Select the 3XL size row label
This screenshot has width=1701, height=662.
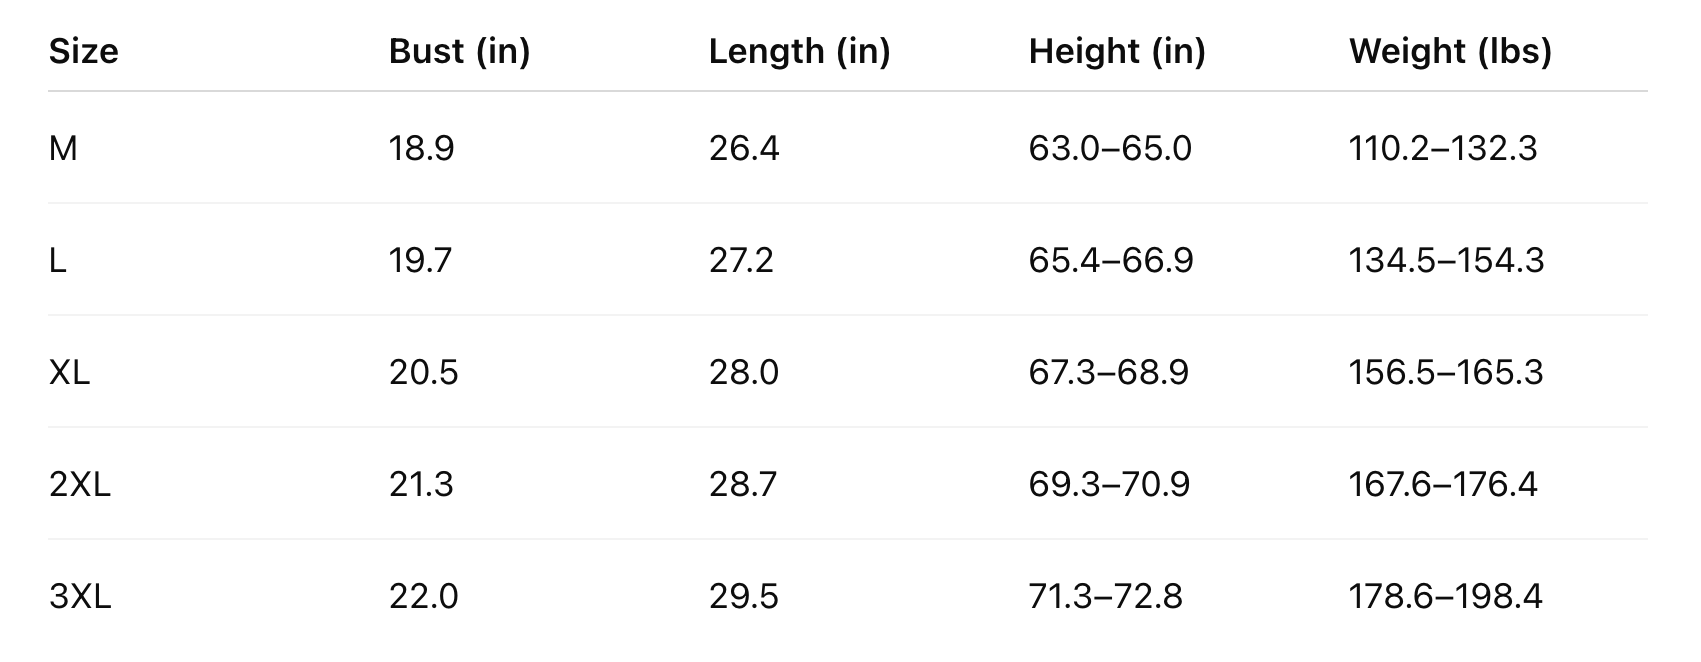point(80,597)
